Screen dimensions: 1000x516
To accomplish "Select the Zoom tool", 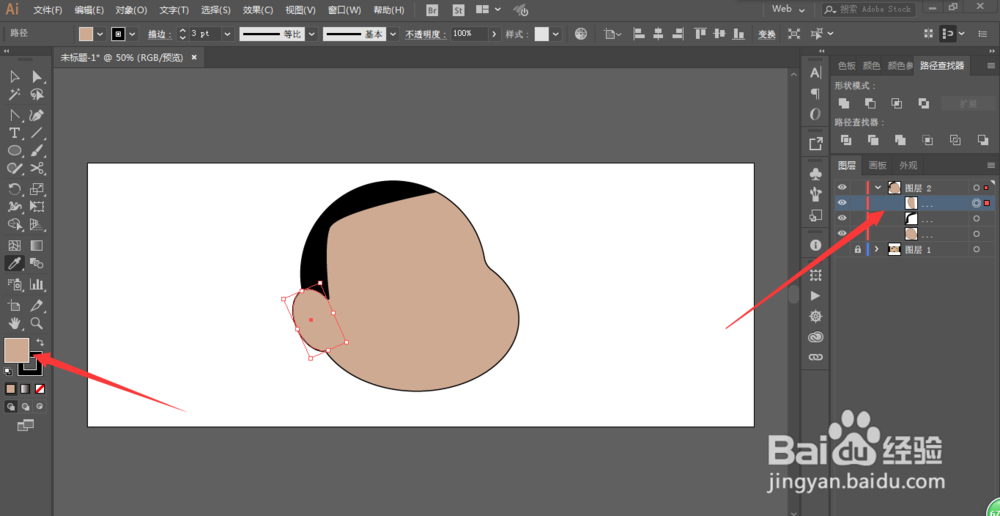I will coord(37,323).
